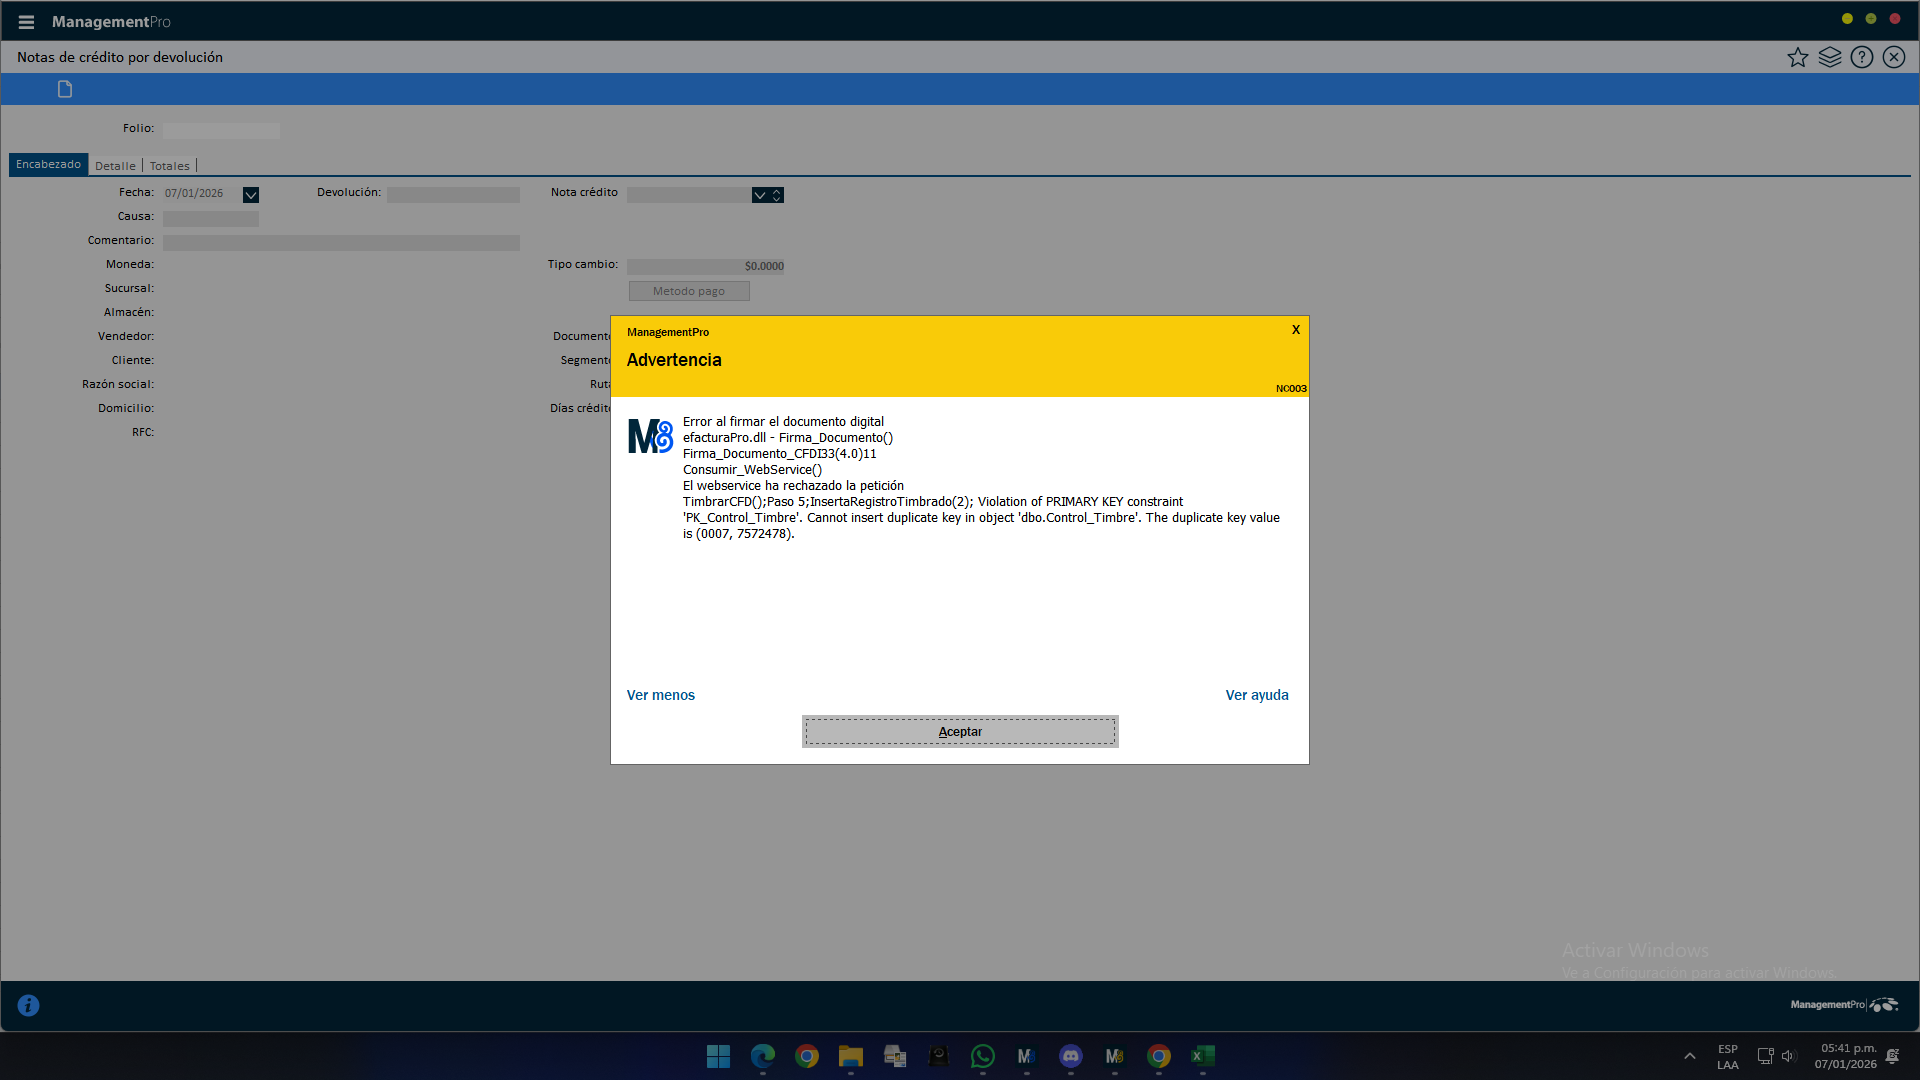Open the Fecha date picker dropdown
The height and width of the screenshot is (1080, 1920).
click(251, 195)
